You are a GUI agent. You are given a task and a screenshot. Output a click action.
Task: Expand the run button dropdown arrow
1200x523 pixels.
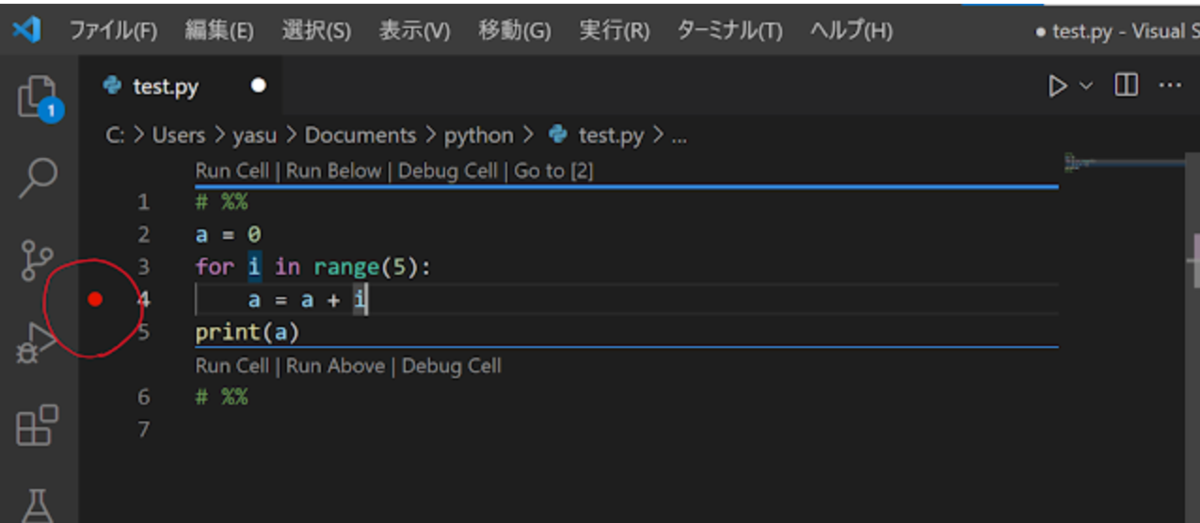tap(1086, 86)
